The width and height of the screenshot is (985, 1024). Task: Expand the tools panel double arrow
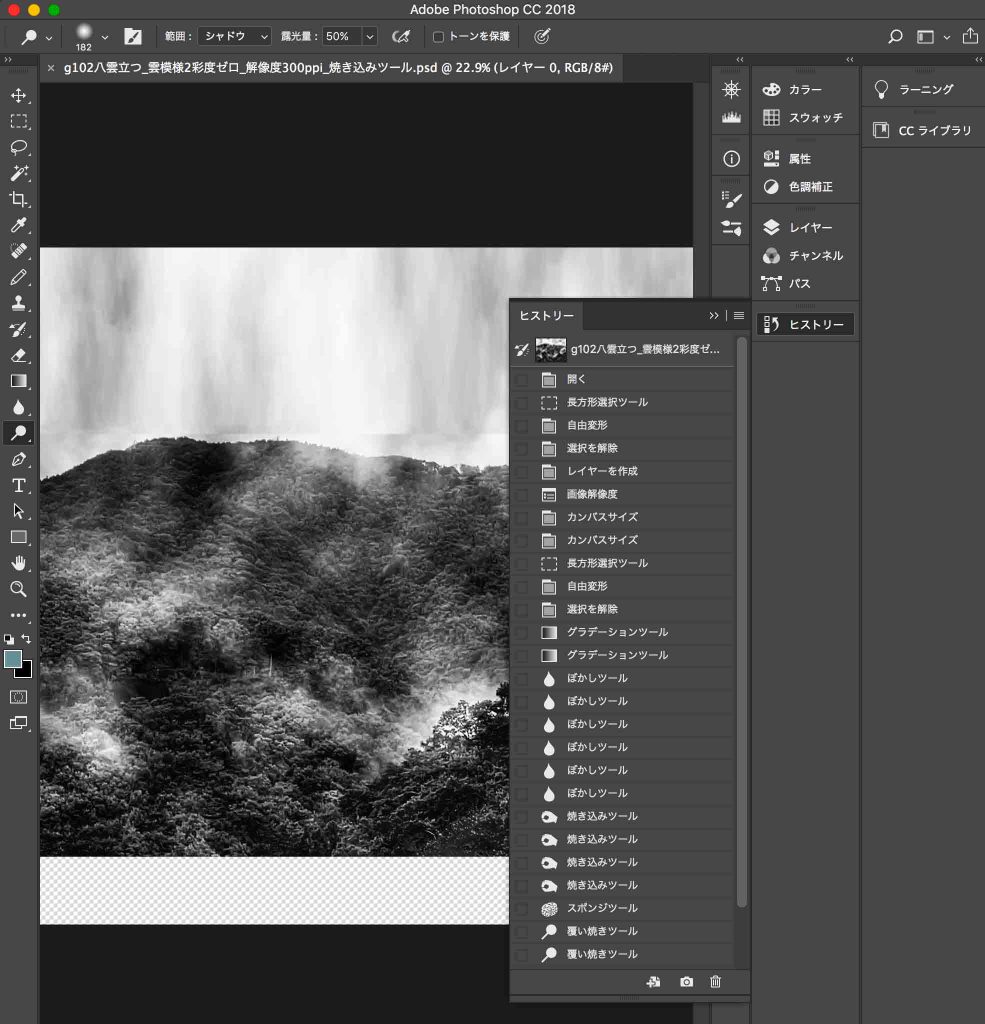tap(8, 59)
